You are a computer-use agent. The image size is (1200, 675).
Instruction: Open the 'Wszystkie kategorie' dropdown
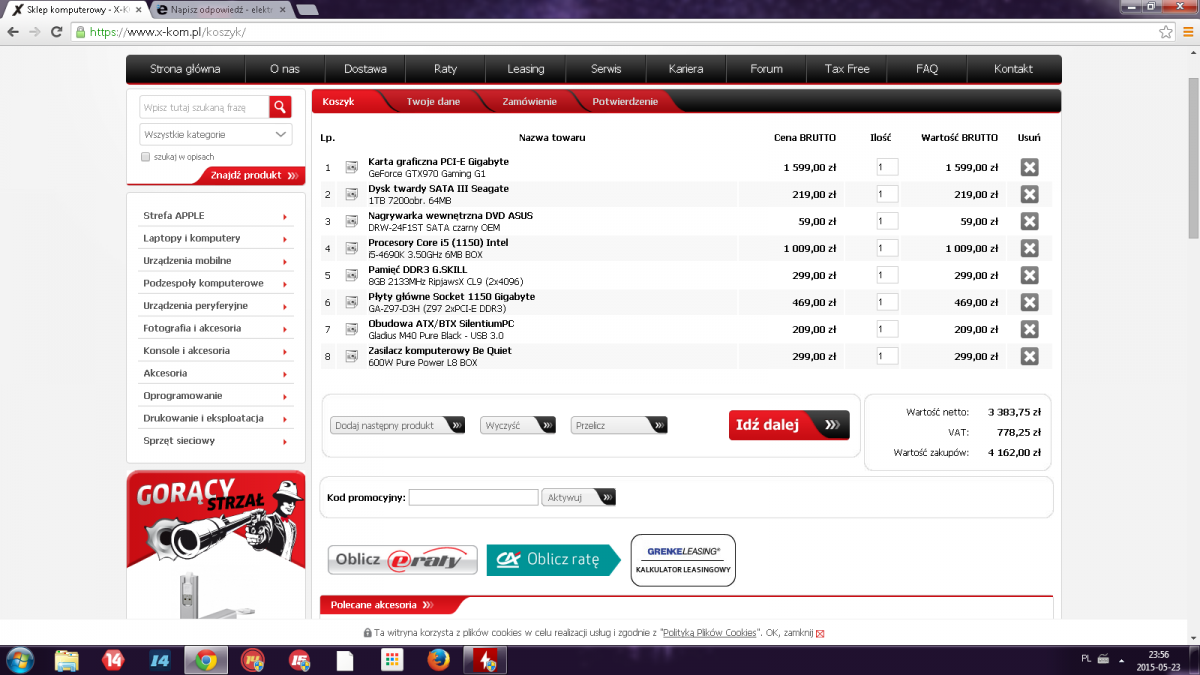point(215,134)
